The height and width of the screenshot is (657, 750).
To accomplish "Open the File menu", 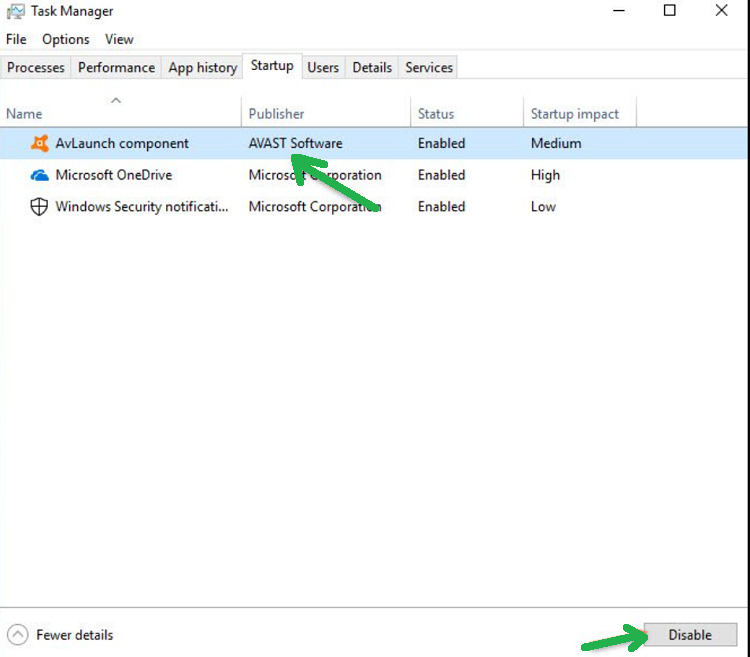I will (x=16, y=39).
